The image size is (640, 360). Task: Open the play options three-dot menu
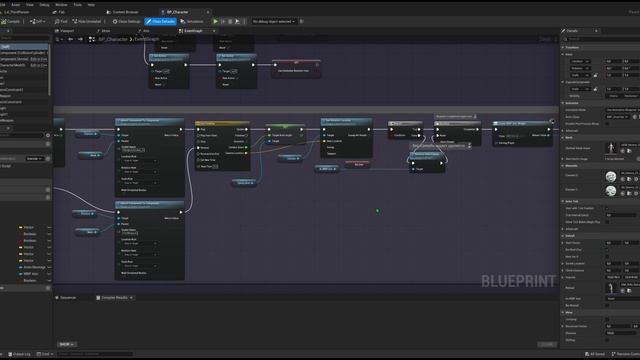pyautogui.click(x=244, y=21)
